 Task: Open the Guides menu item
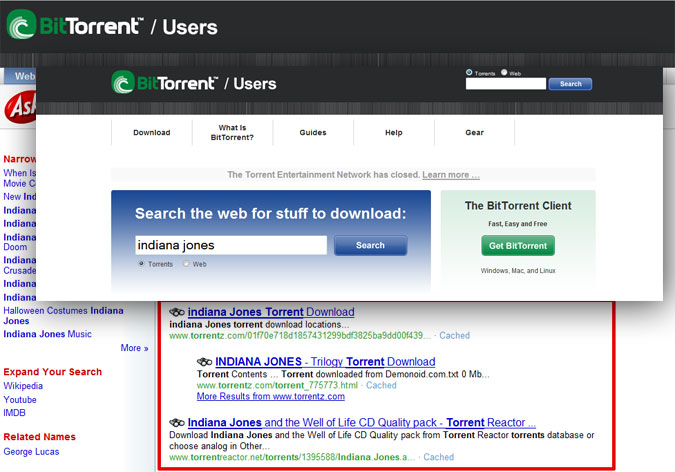pos(313,133)
